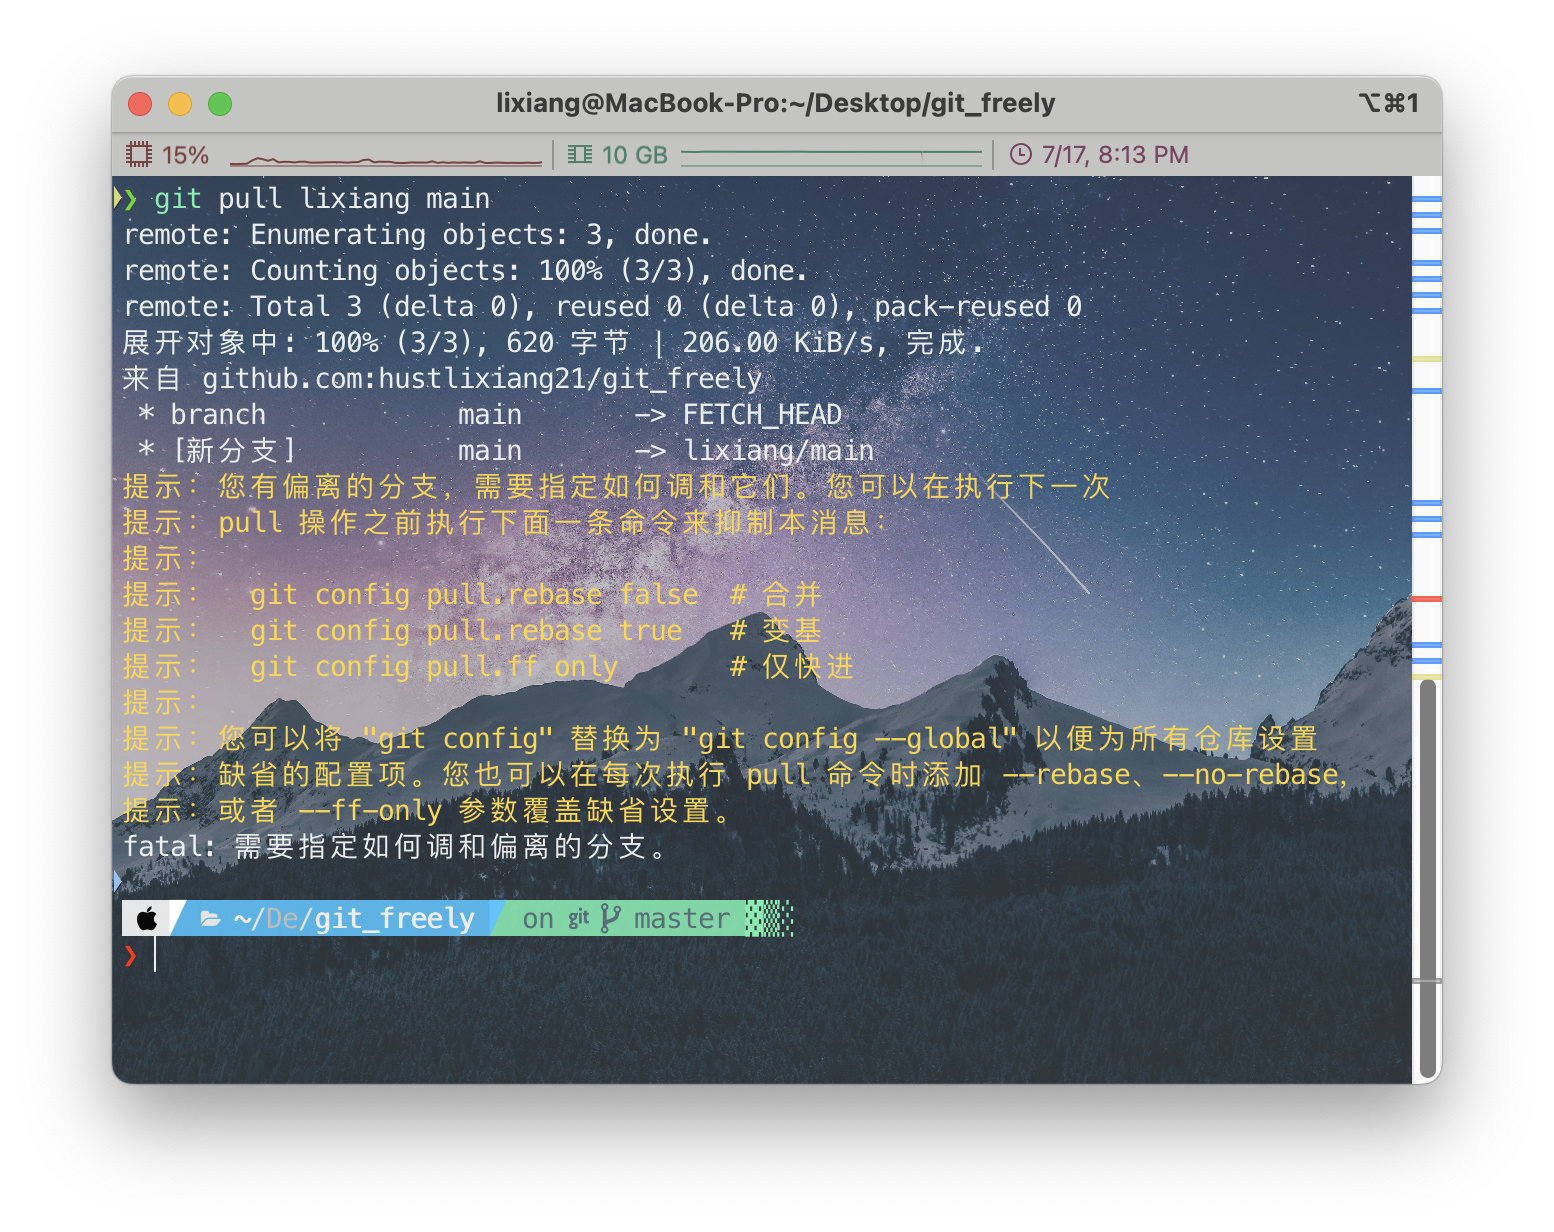Minimize the terminal window with yellow button

(180, 103)
